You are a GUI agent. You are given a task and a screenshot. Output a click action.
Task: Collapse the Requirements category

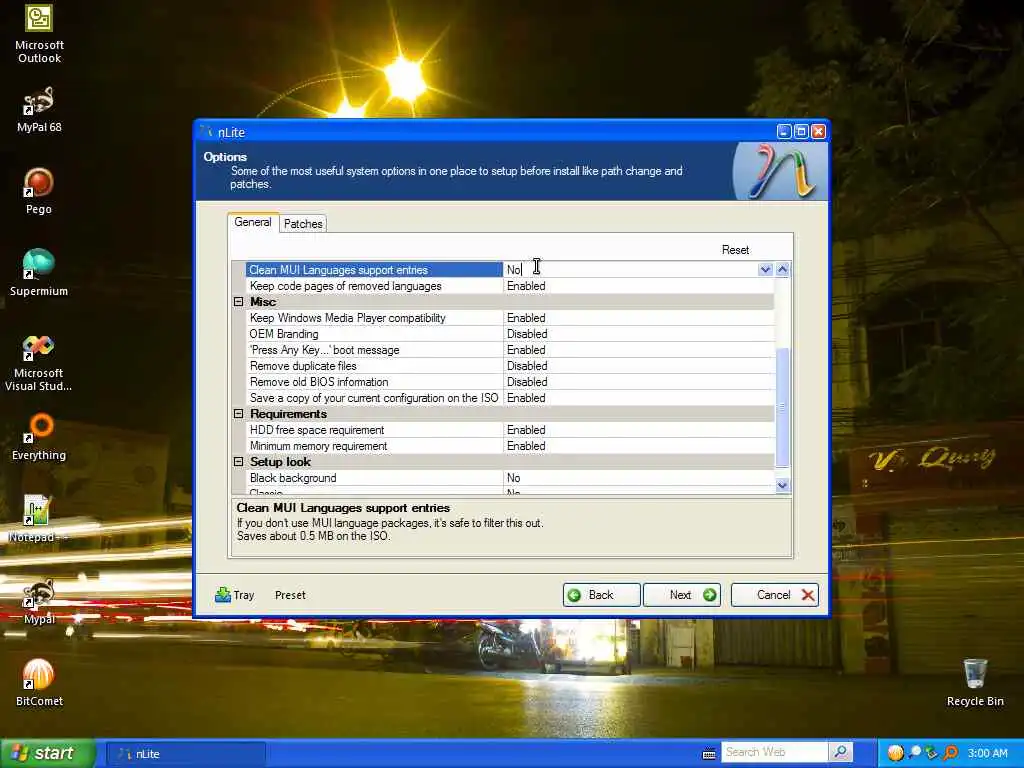coord(238,414)
